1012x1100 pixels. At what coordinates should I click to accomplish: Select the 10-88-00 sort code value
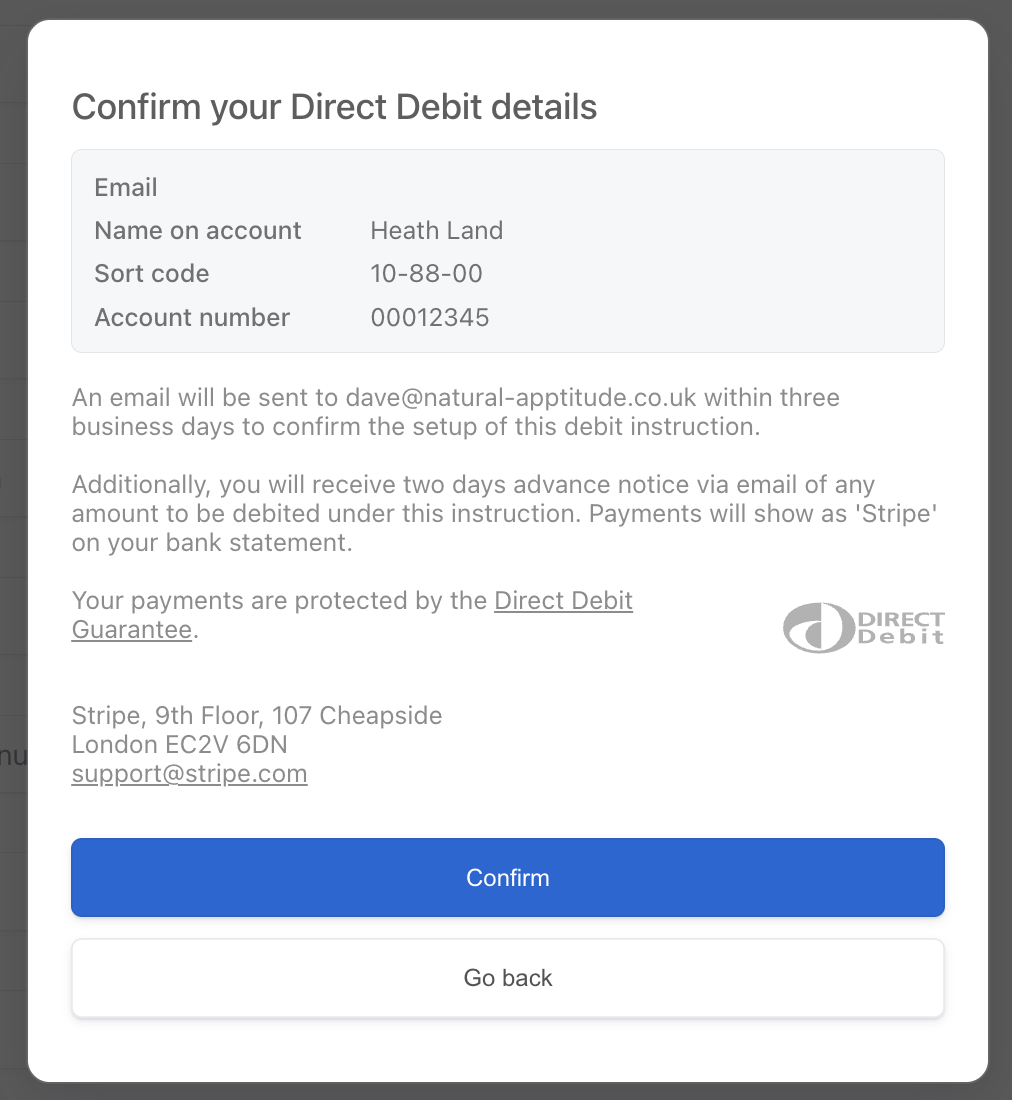(426, 274)
